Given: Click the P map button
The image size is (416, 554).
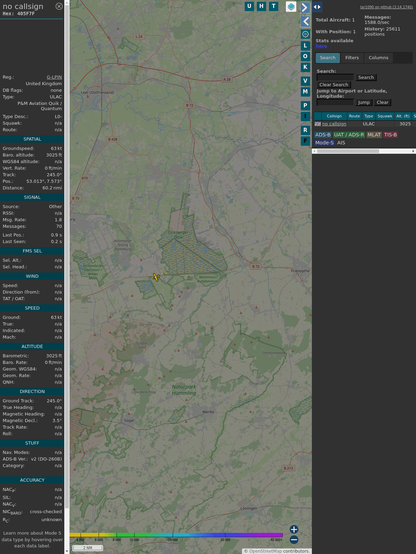Looking at the screenshot, I should click(305, 105).
